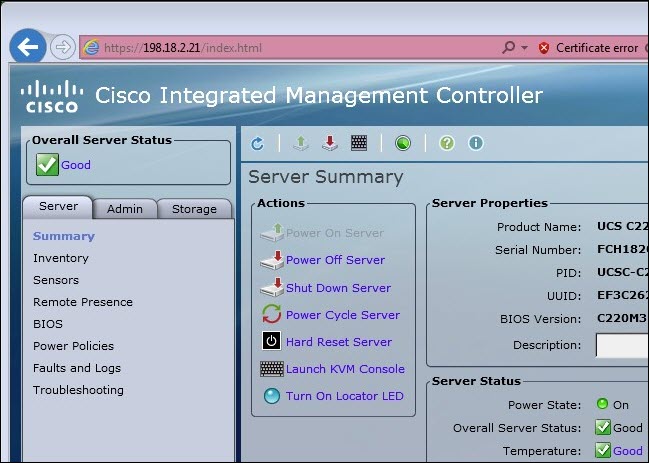Click the BIOS Version value C220M3
The width and height of the screenshot is (649, 463).
(x=622, y=318)
